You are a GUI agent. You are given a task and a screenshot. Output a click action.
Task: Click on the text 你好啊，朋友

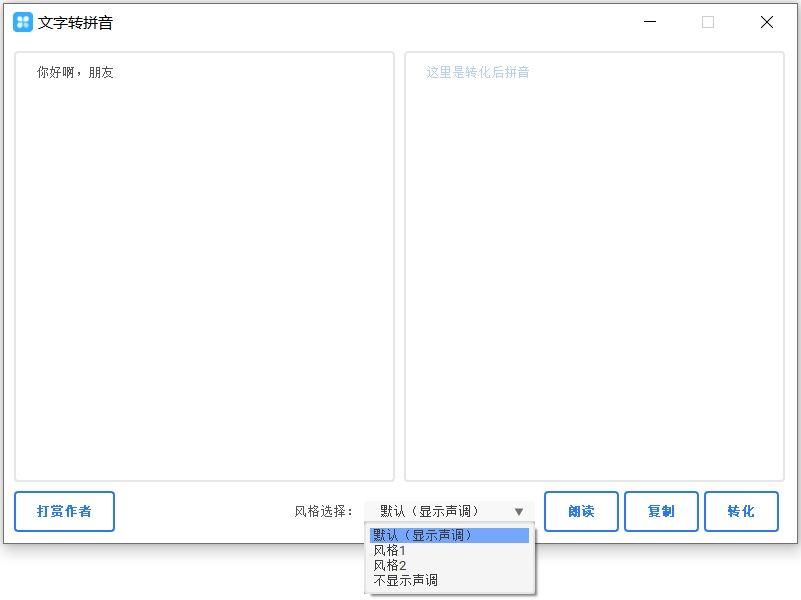pyautogui.click(x=75, y=72)
